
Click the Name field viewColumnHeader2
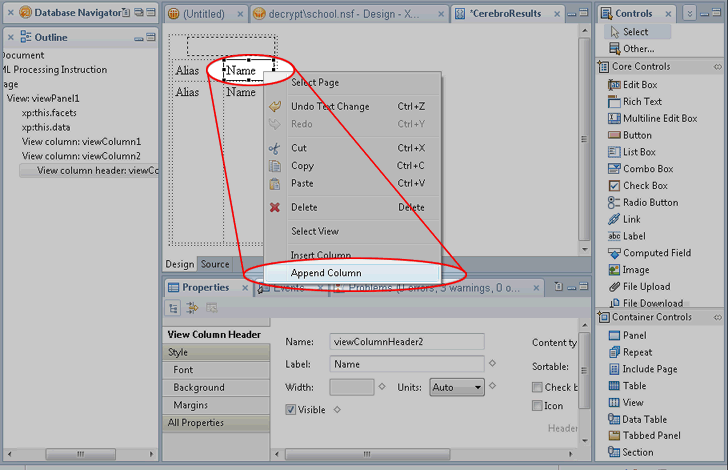tap(407, 342)
